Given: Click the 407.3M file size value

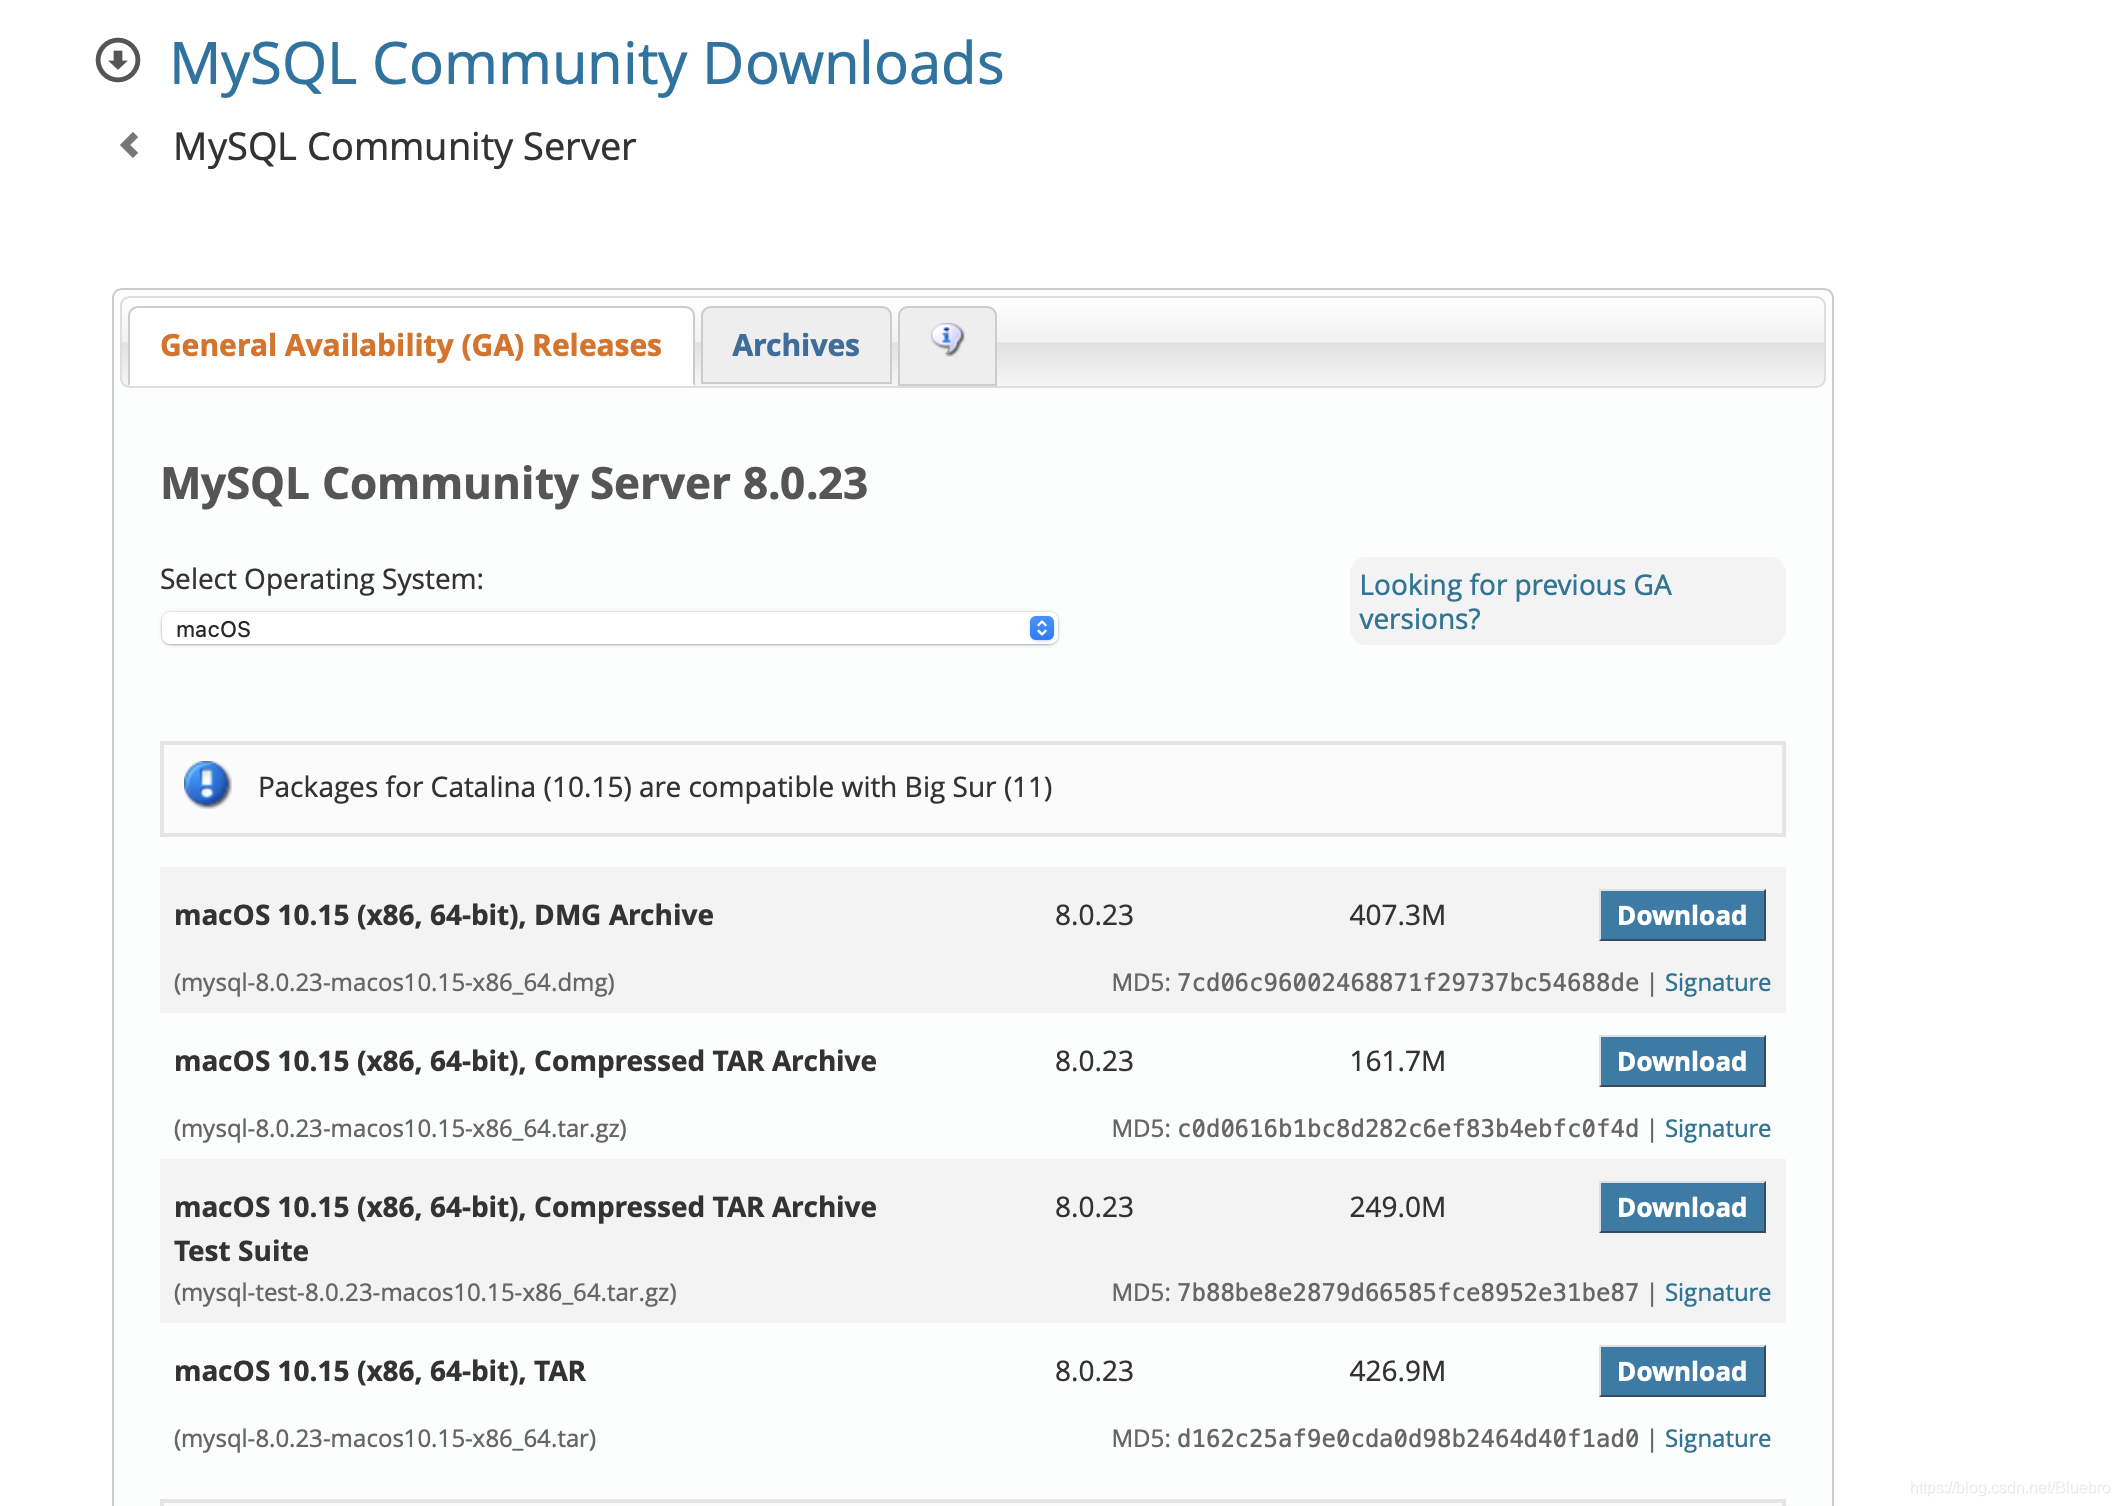Looking at the screenshot, I should point(1397,915).
